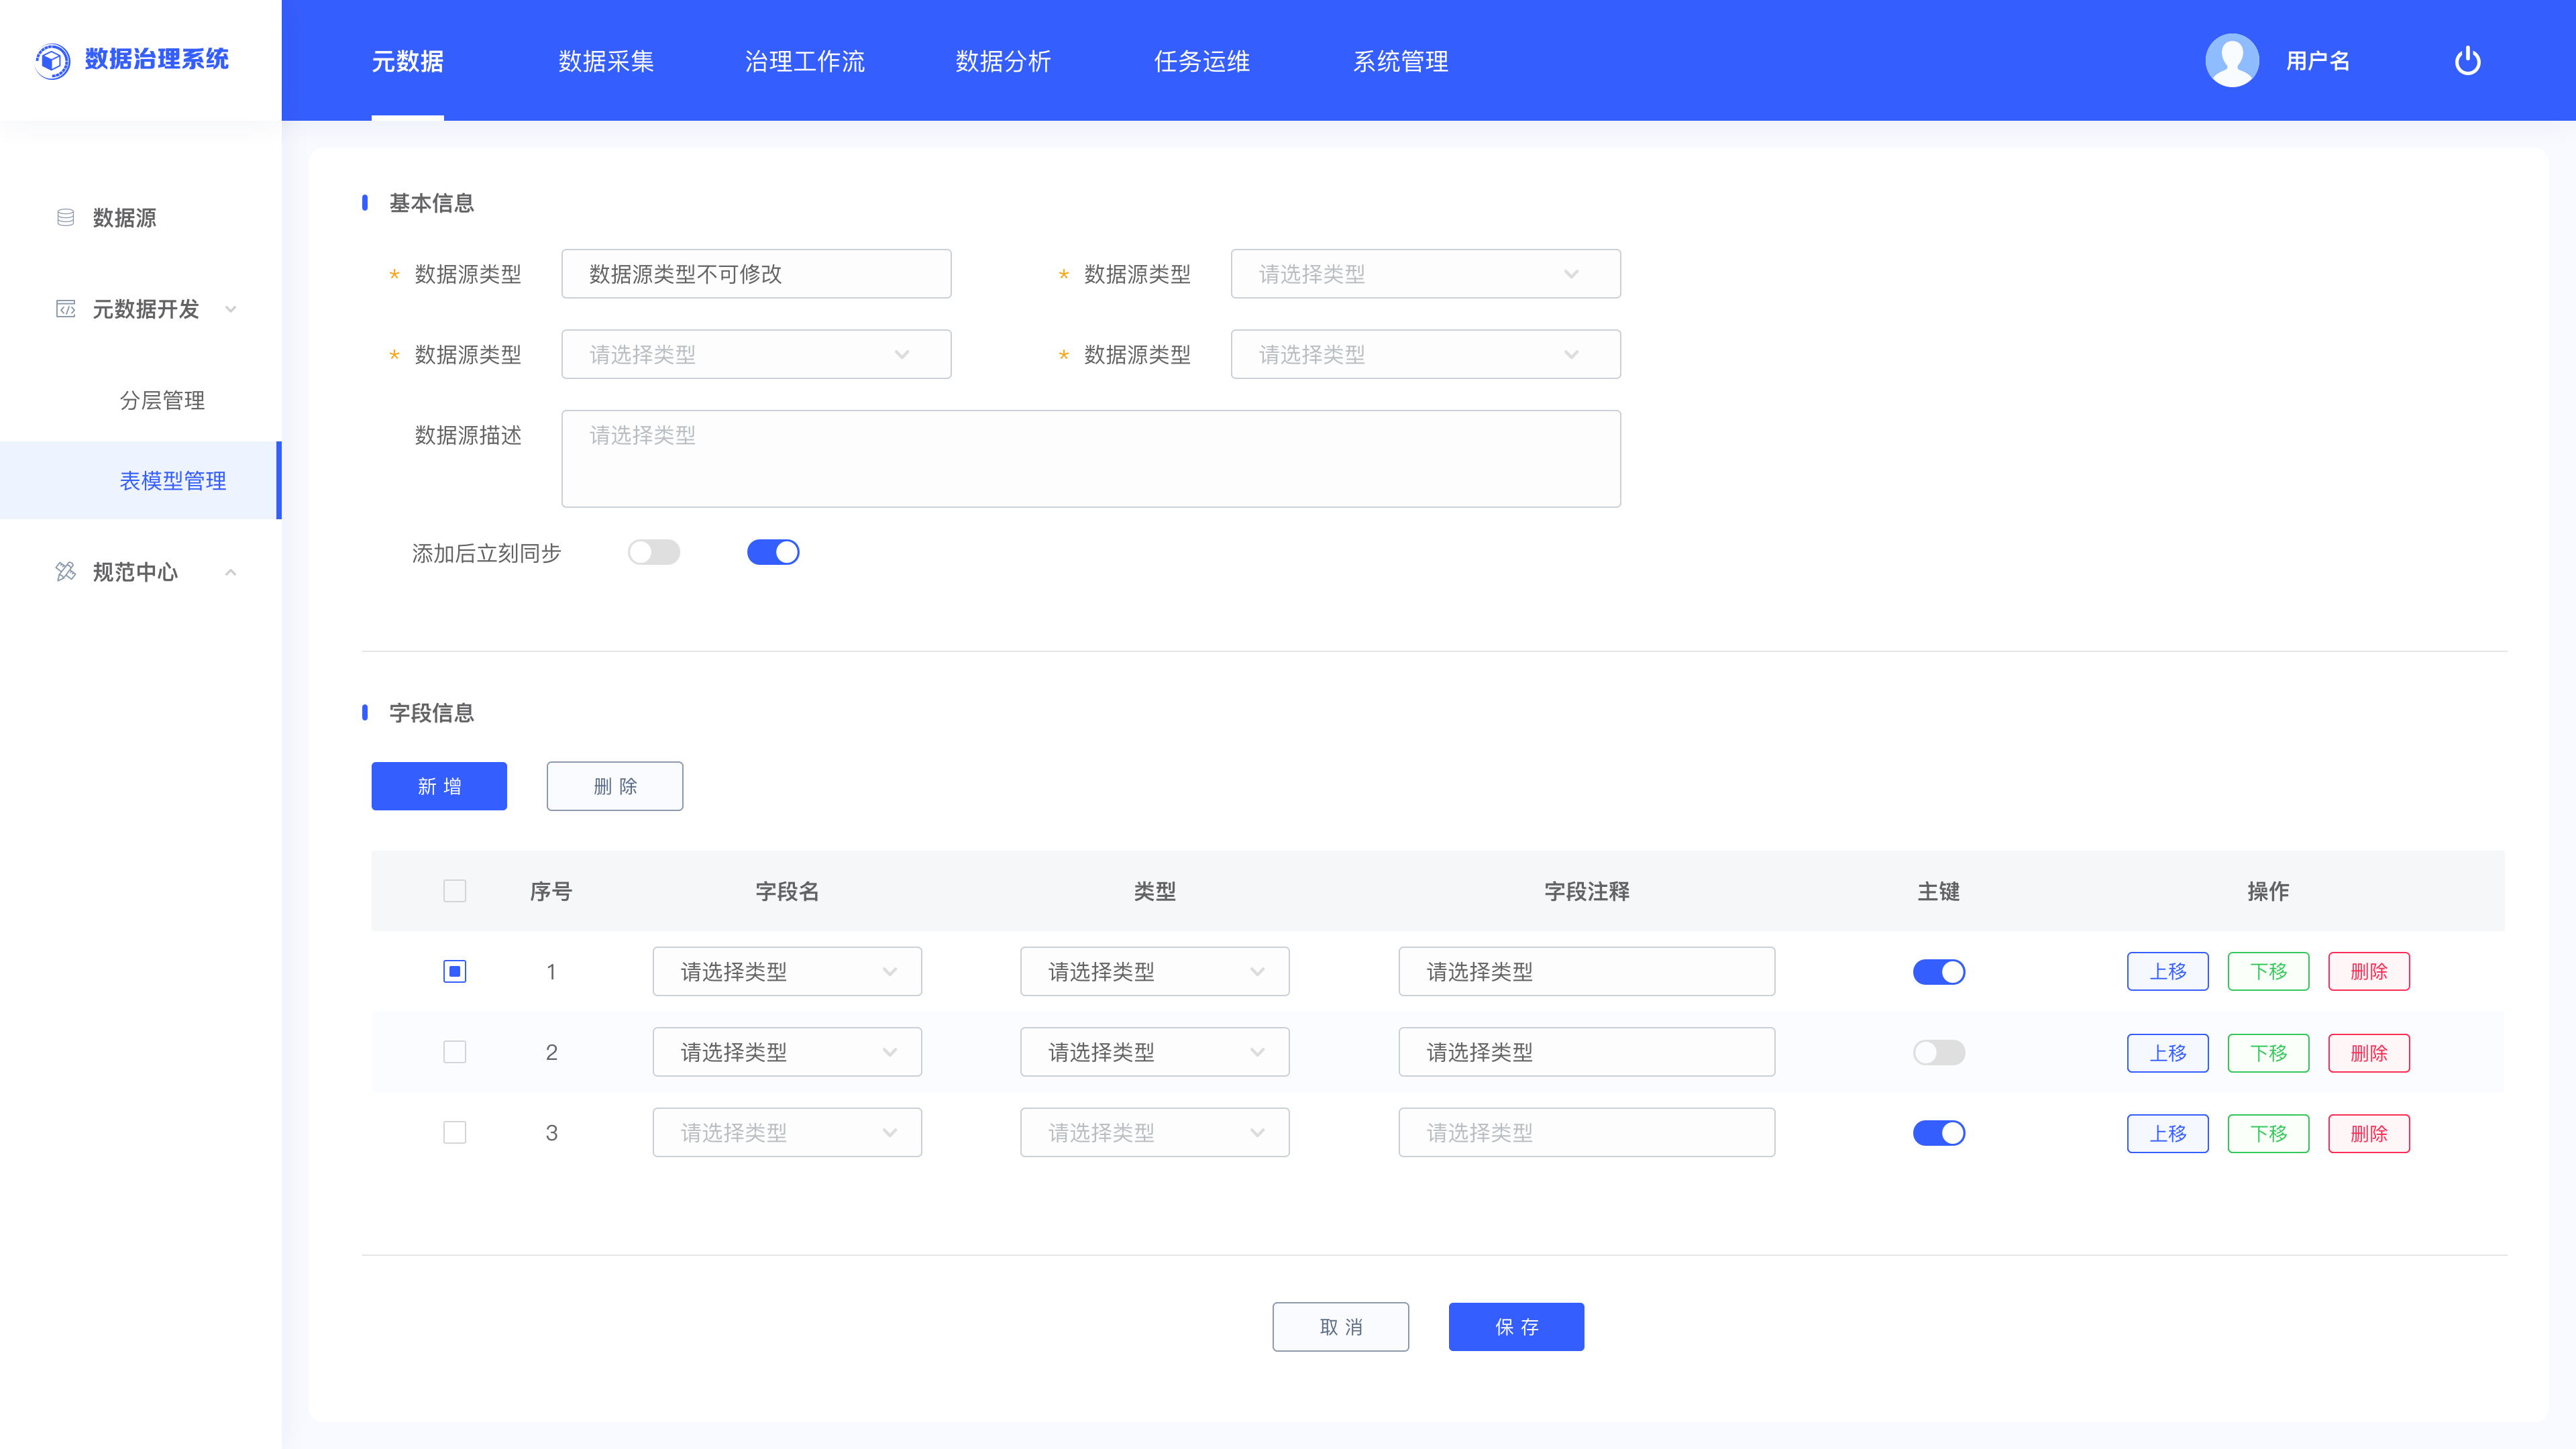Click 下移 in row 1
Image resolution: width=2576 pixels, height=1449 pixels.
point(2268,971)
